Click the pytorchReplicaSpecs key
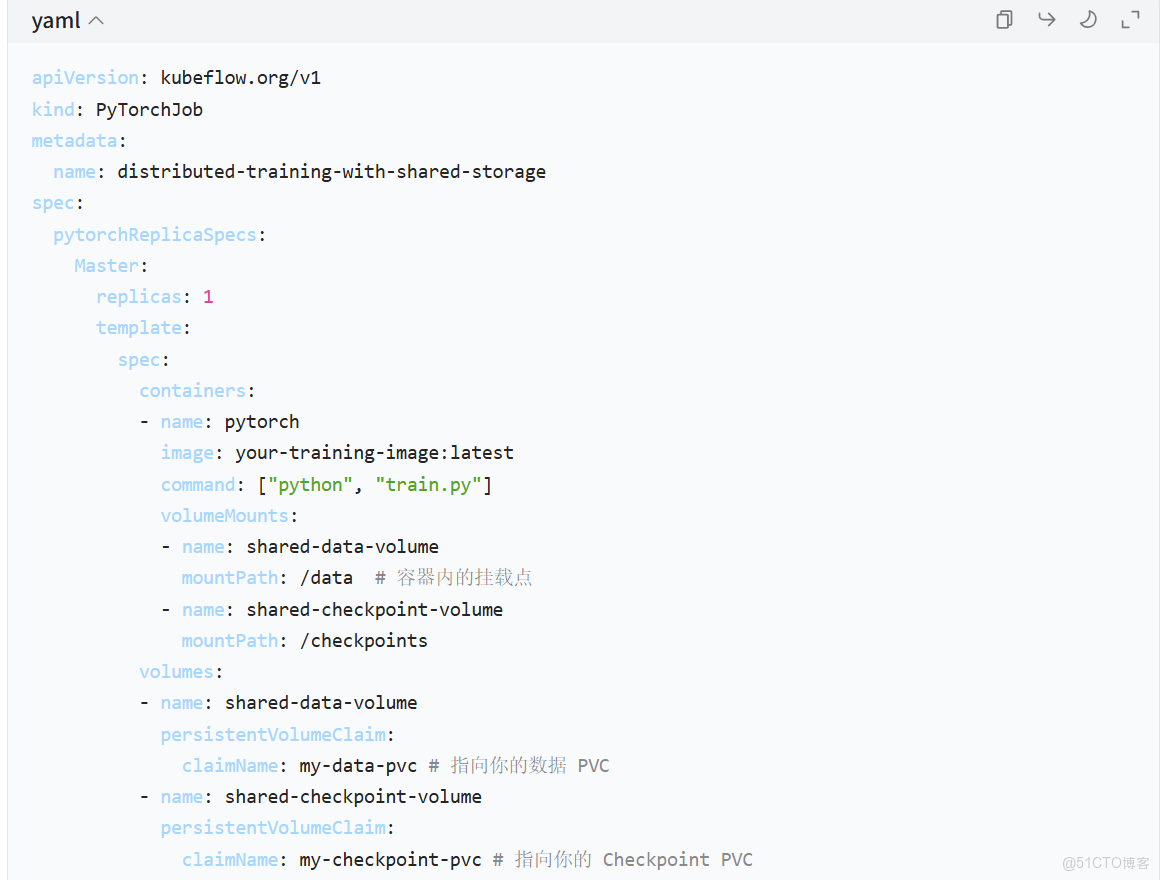The height and width of the screenshot is (880, 1160). point(159,234)
